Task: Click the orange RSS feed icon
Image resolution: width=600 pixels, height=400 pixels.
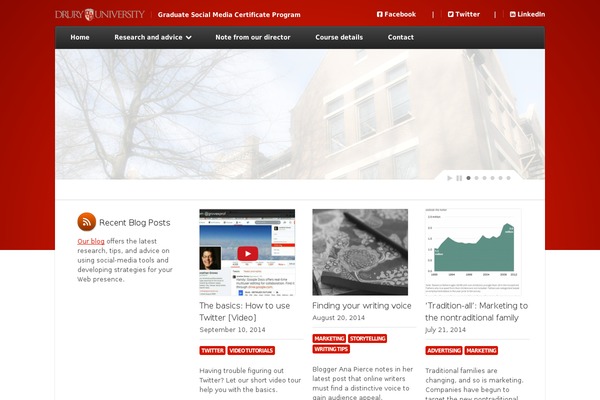Action: 86,222
